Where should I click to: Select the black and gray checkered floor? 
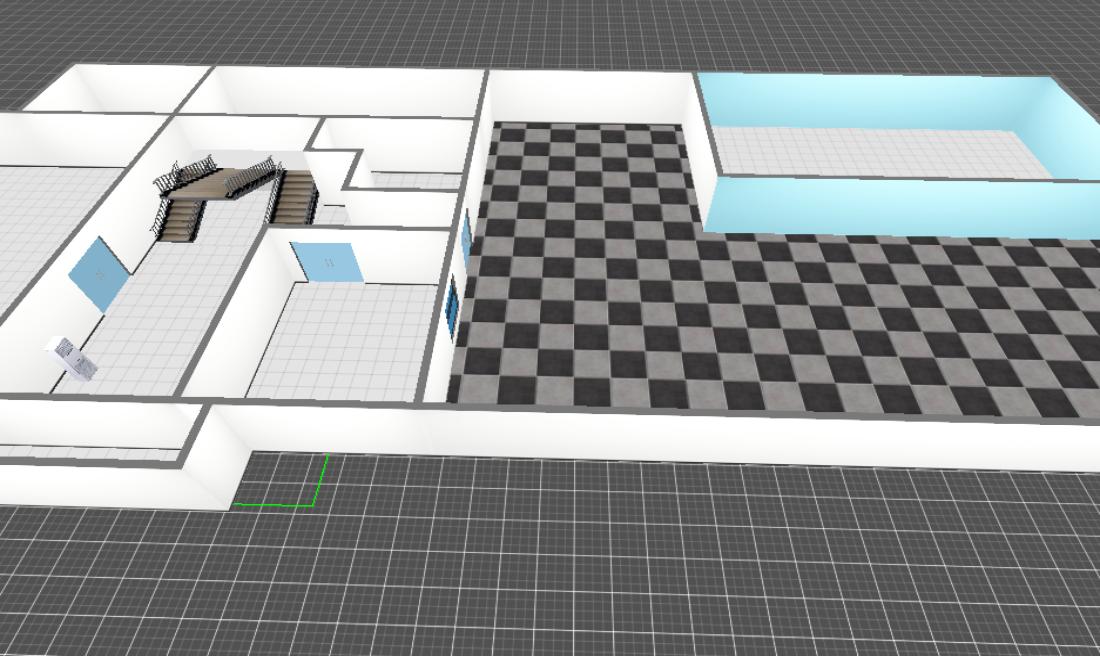pos(700,320)
